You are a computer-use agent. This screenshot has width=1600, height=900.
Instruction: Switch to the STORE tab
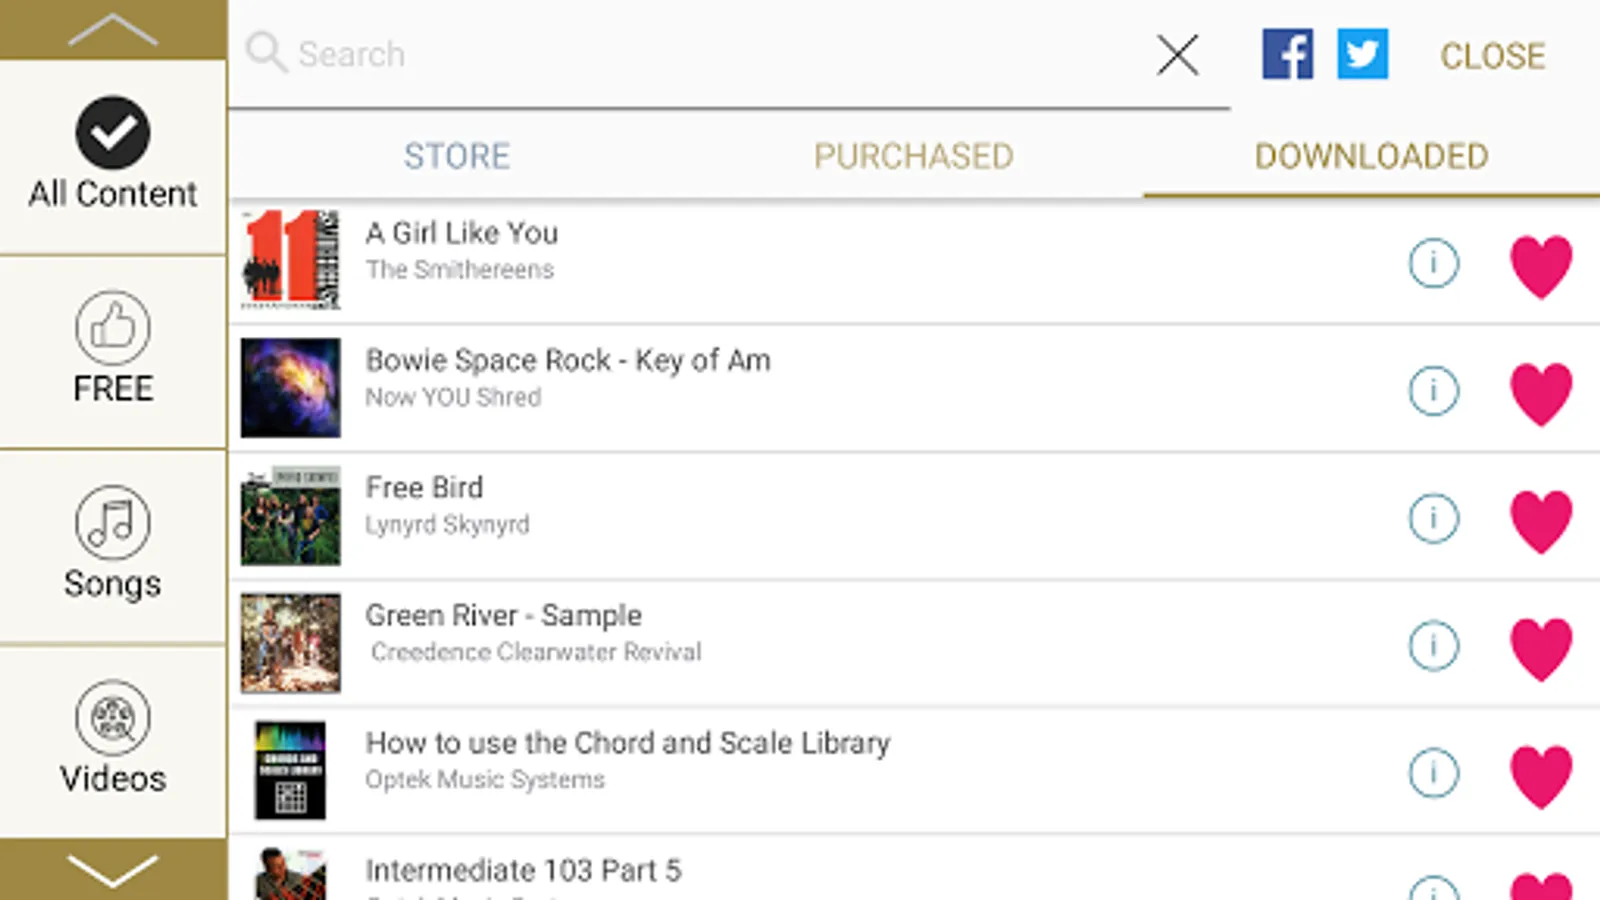point(457,156)
